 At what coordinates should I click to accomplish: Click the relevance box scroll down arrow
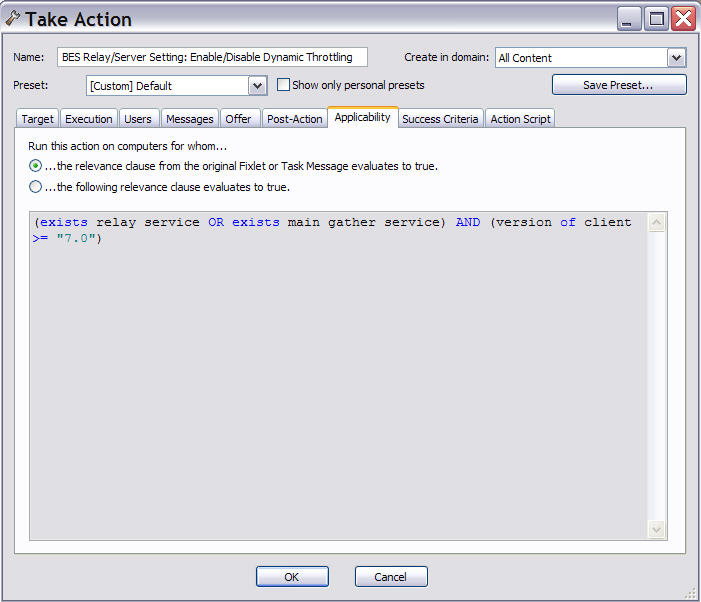(x=656, y=530)
